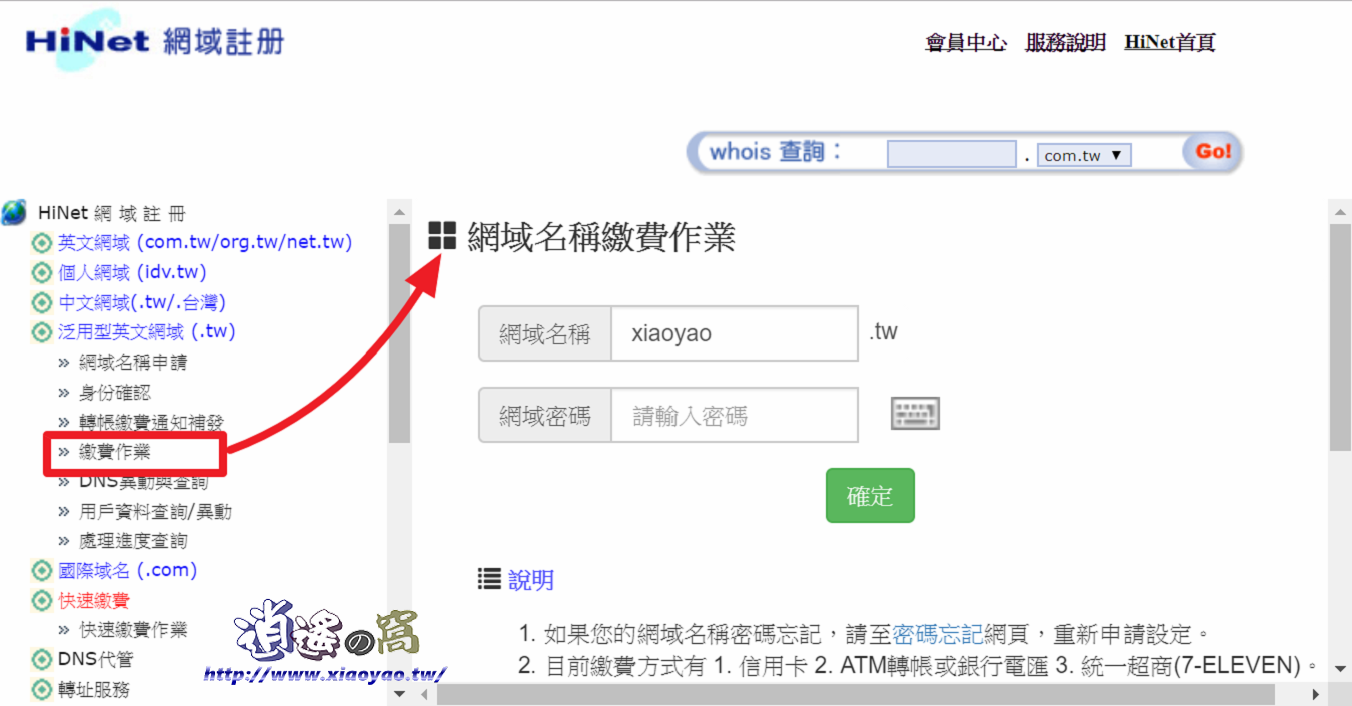The height and width of the screenshot is (706, 1352).
Task: Open the virtual keyboard icon
Action: (x=915, y=414)
